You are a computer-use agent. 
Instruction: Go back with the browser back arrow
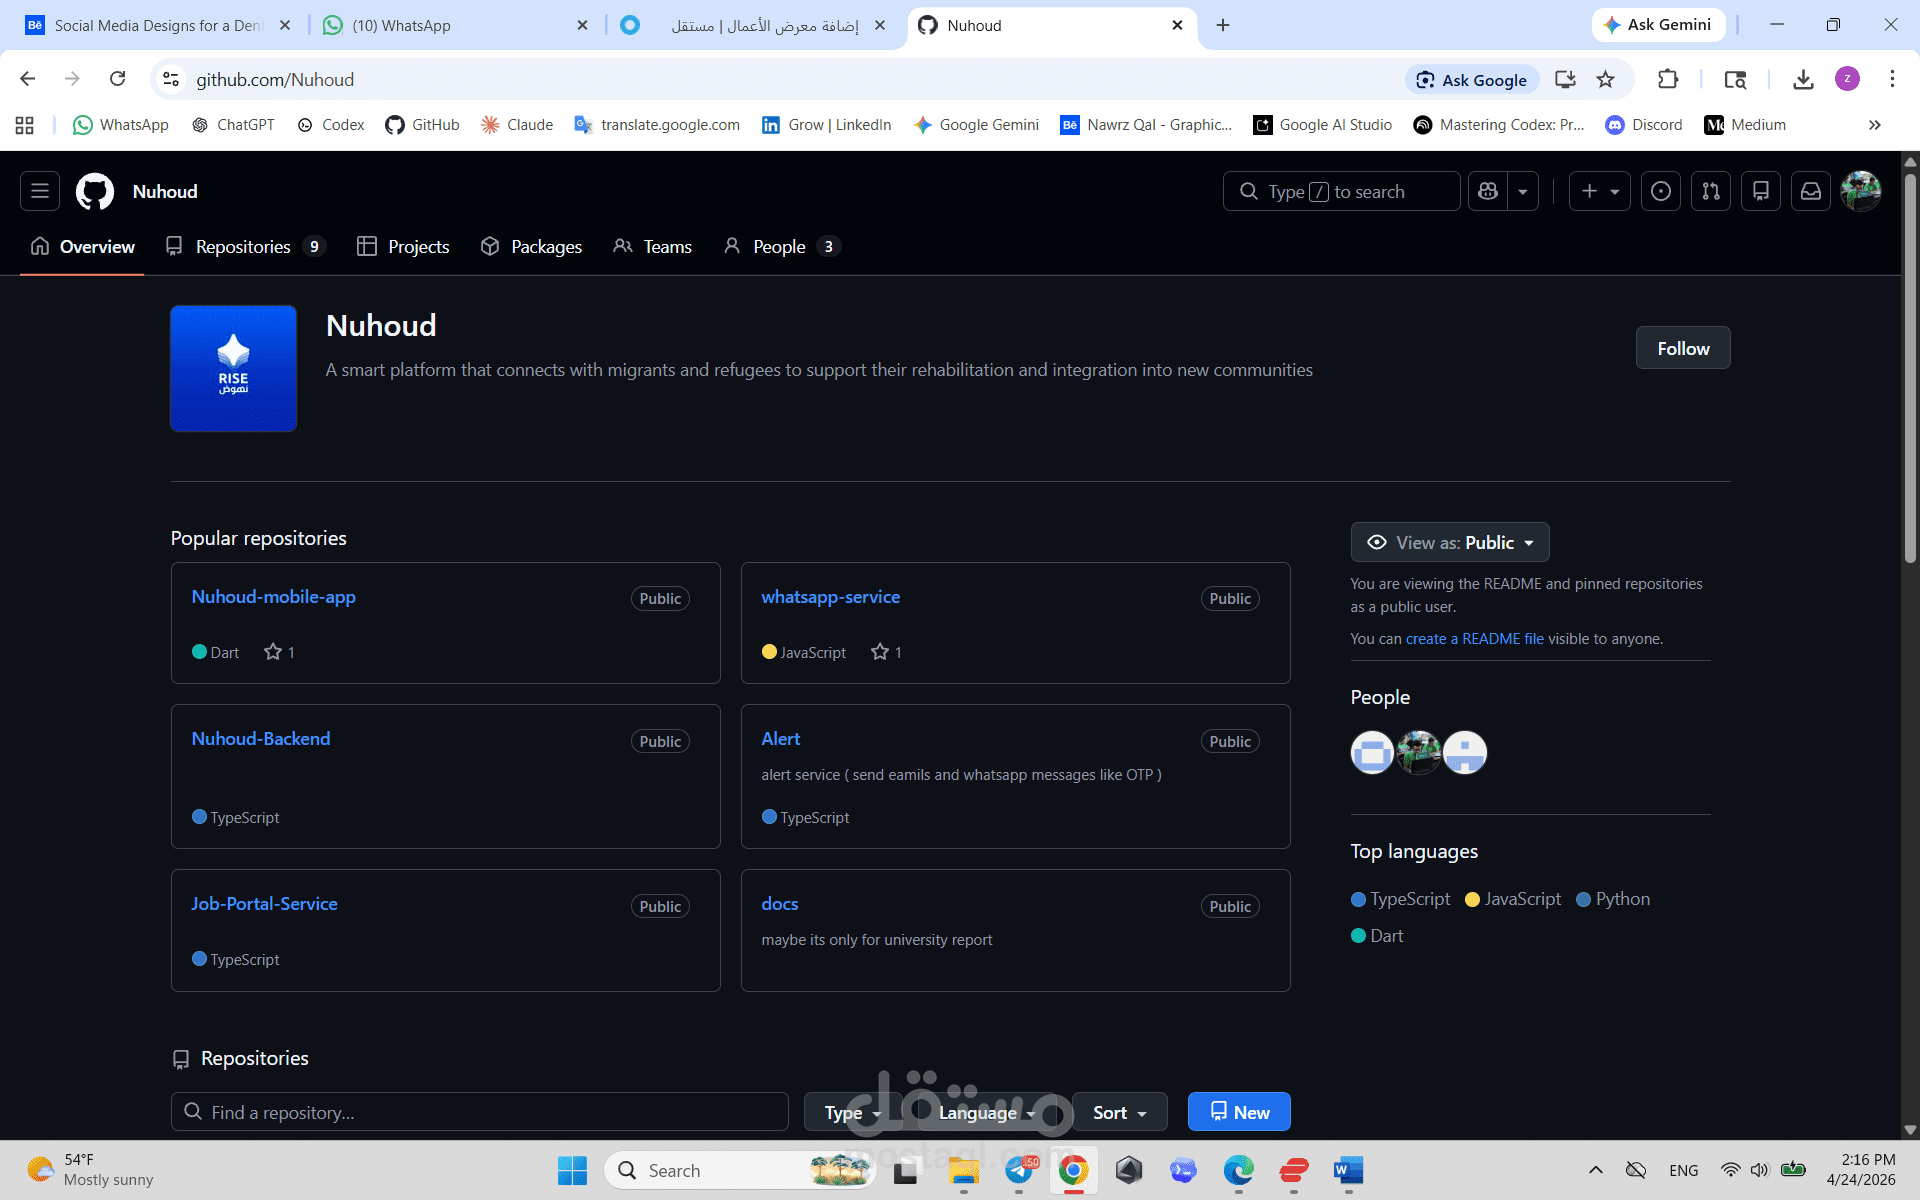[x=28, y=79]
